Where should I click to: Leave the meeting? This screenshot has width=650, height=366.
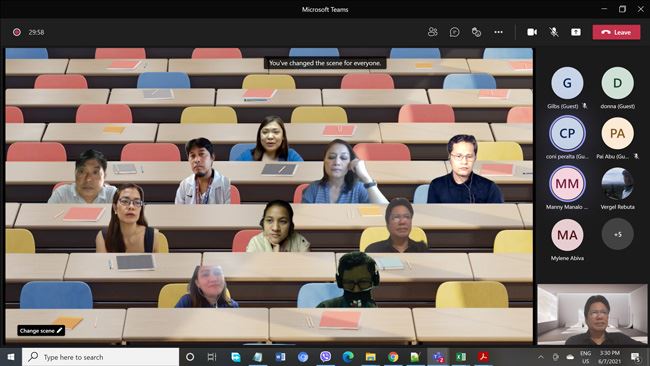(x=616, y=32)
